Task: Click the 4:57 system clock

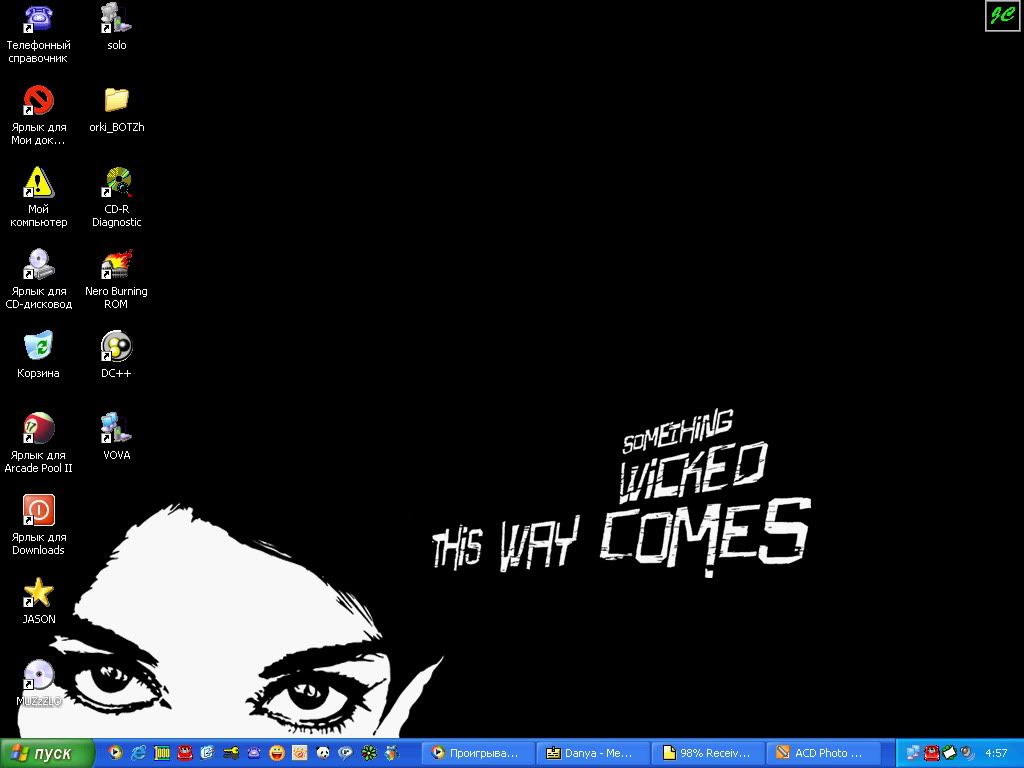Action: [x=996, y=753]
